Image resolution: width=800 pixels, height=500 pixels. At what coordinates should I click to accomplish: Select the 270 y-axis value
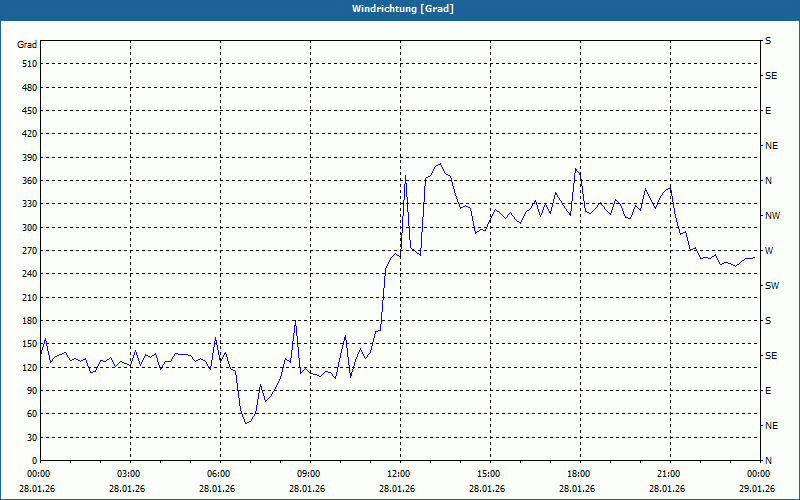coord(30,251)
